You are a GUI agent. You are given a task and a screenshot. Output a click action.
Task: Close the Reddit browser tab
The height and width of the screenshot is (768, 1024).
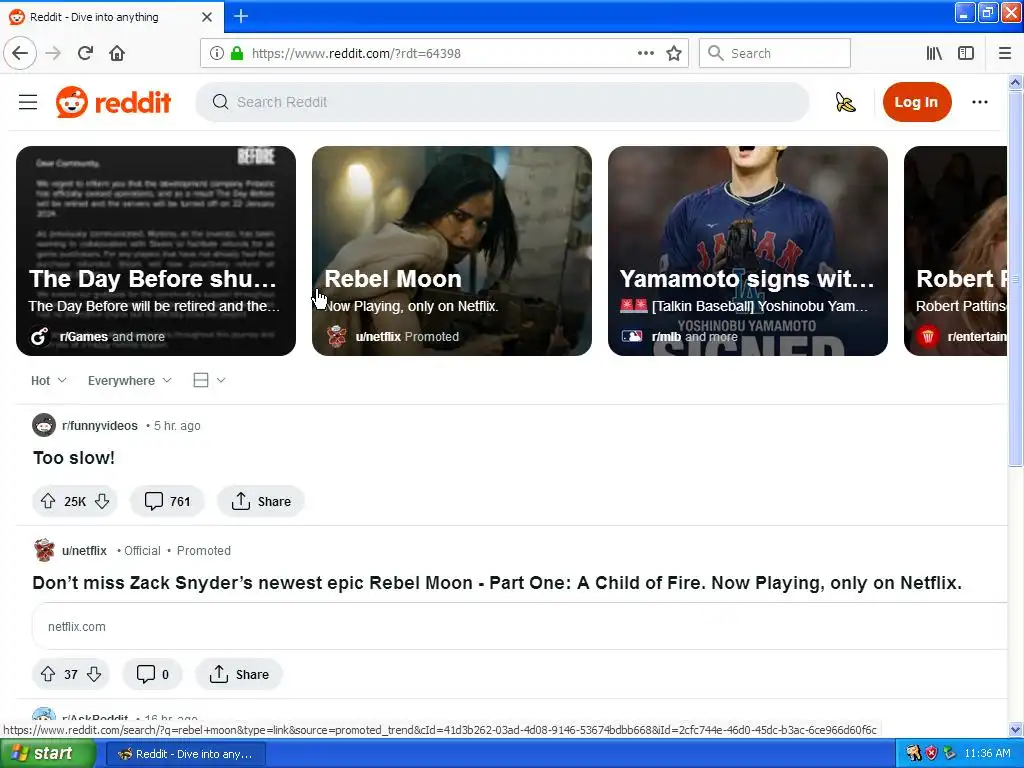pyautogui.click(x=206, y=17)
